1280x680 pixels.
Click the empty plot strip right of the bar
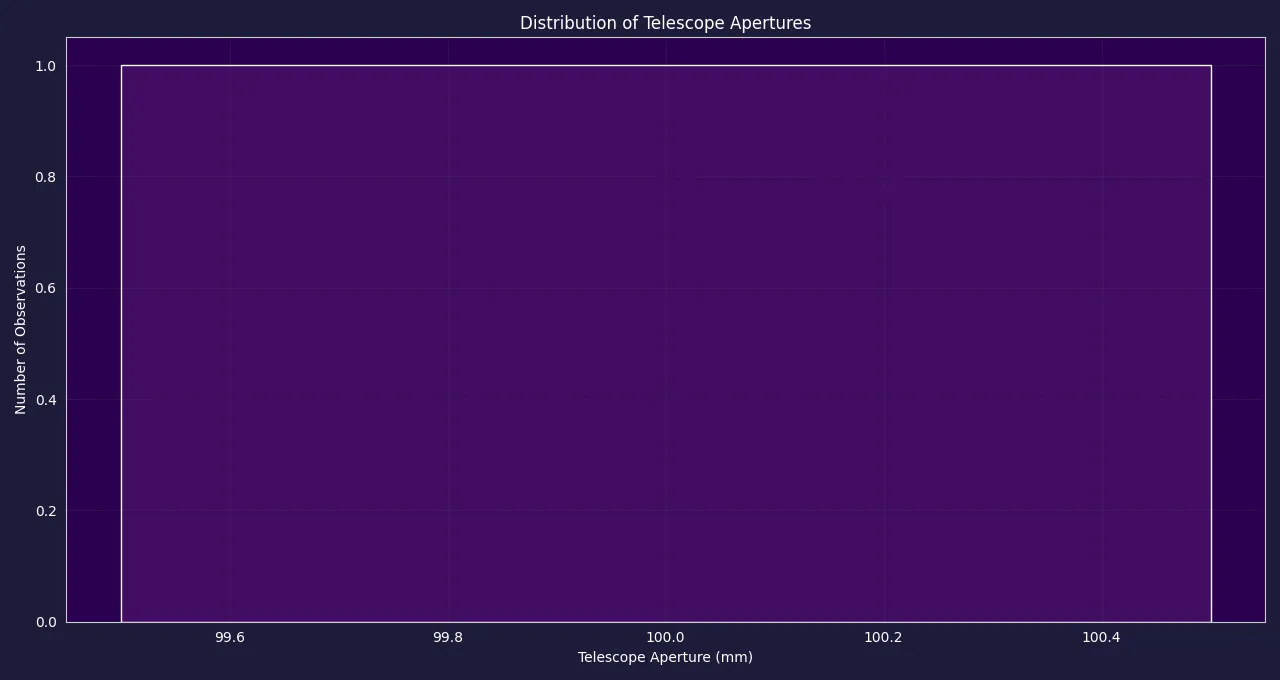pos(1238,344)
